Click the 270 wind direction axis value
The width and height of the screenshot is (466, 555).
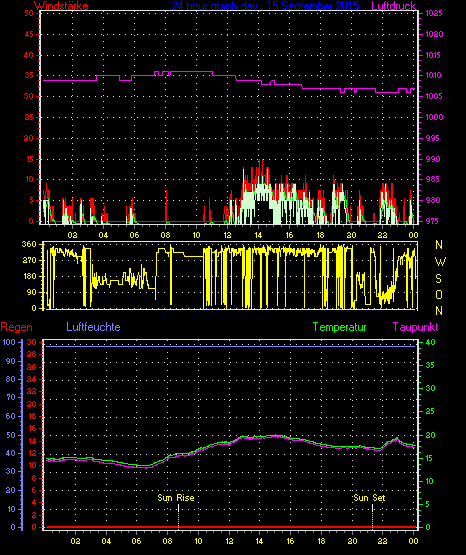pyautogui.click(x=29, y=260)
